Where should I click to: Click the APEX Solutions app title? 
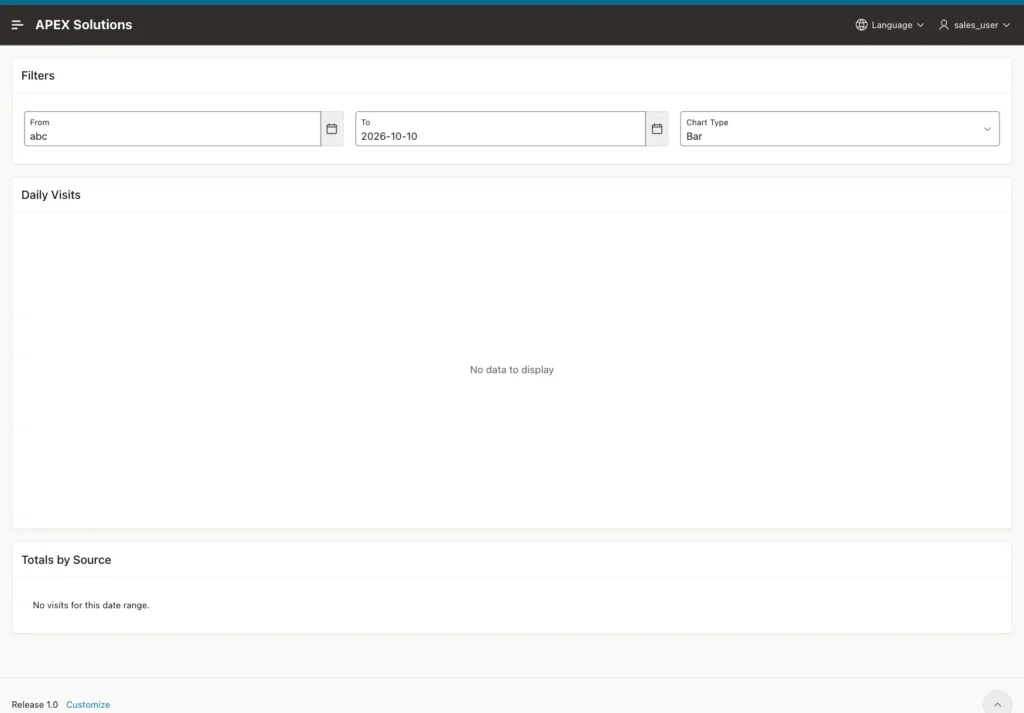click(84, 25)
